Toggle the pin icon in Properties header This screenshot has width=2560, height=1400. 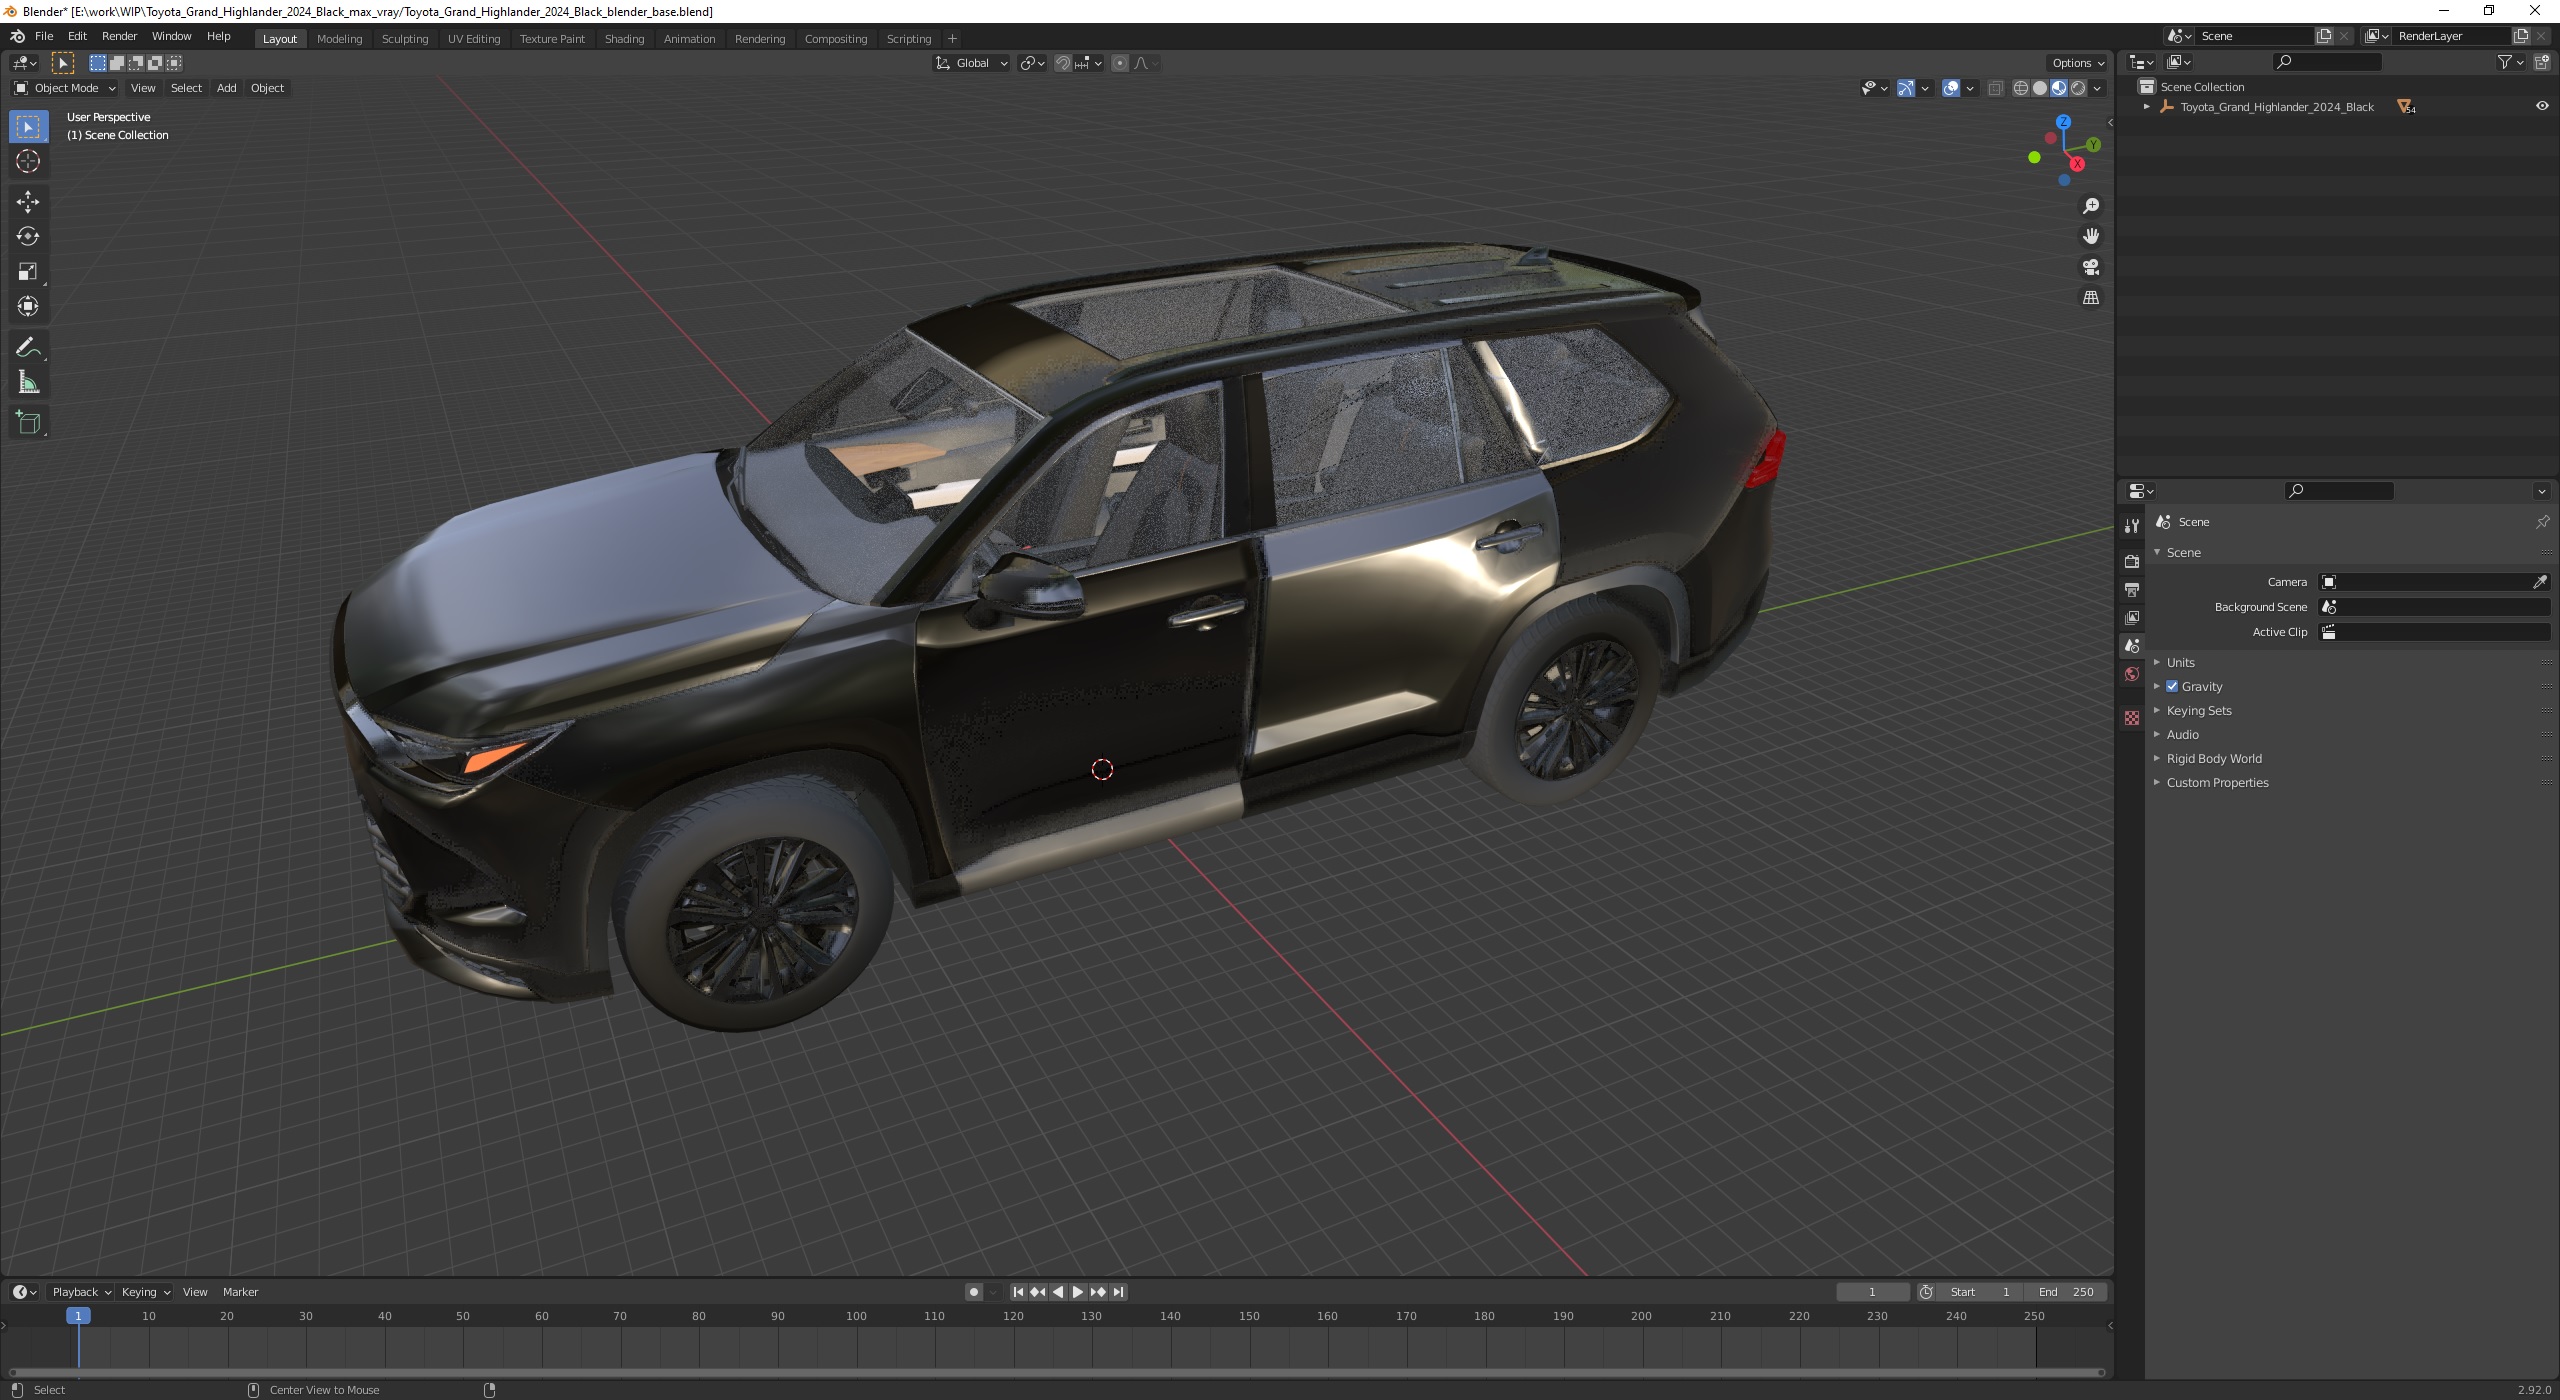2542,522
